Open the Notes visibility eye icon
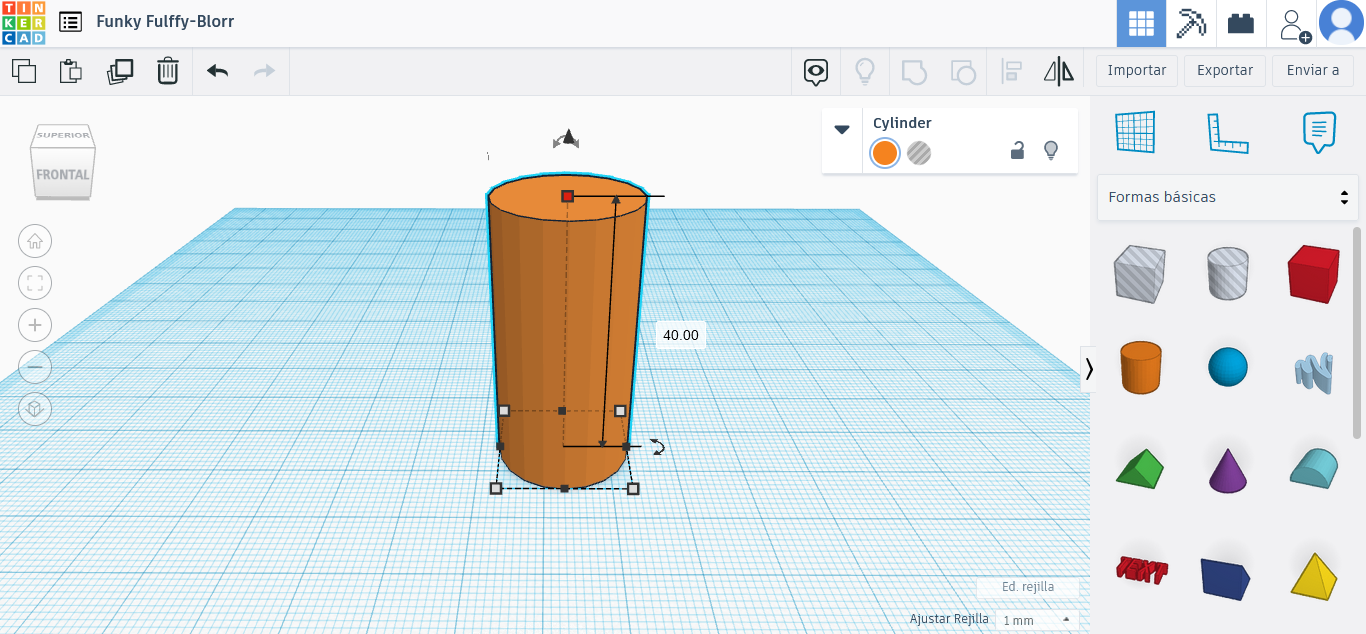Screen dimensions: 1366x634 click(817, 71)
